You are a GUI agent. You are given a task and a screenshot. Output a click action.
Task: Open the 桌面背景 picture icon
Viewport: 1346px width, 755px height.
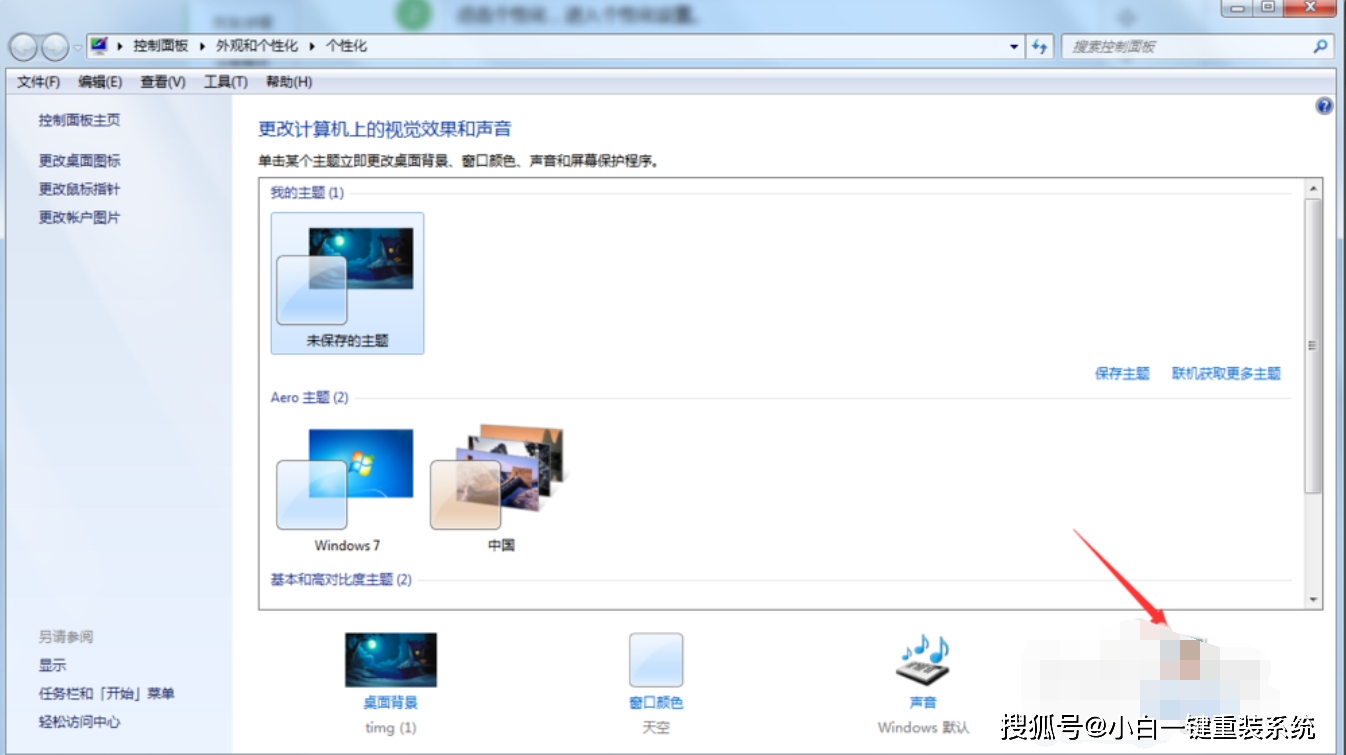click(x=390, y=659)
